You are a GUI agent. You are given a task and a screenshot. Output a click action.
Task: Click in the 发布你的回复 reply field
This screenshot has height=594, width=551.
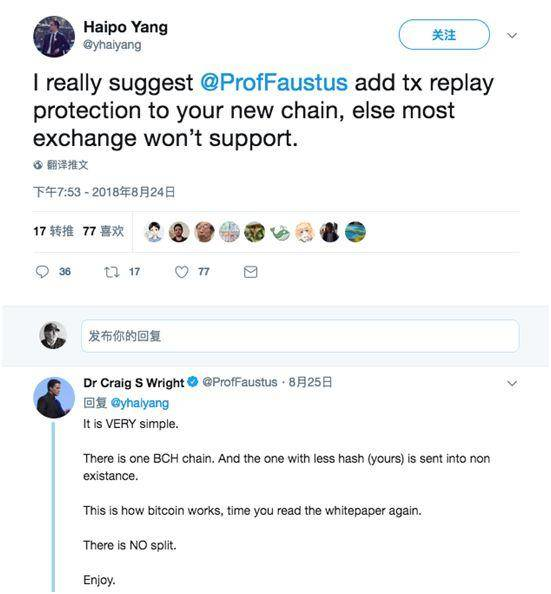point(300,336)
